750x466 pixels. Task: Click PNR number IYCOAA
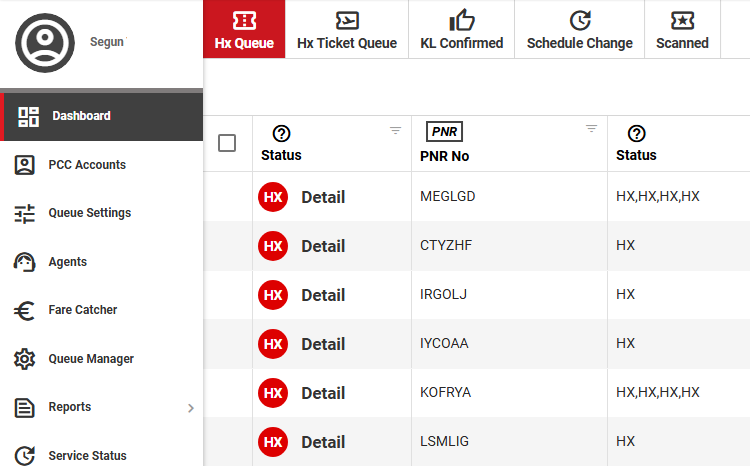point(444,344)
